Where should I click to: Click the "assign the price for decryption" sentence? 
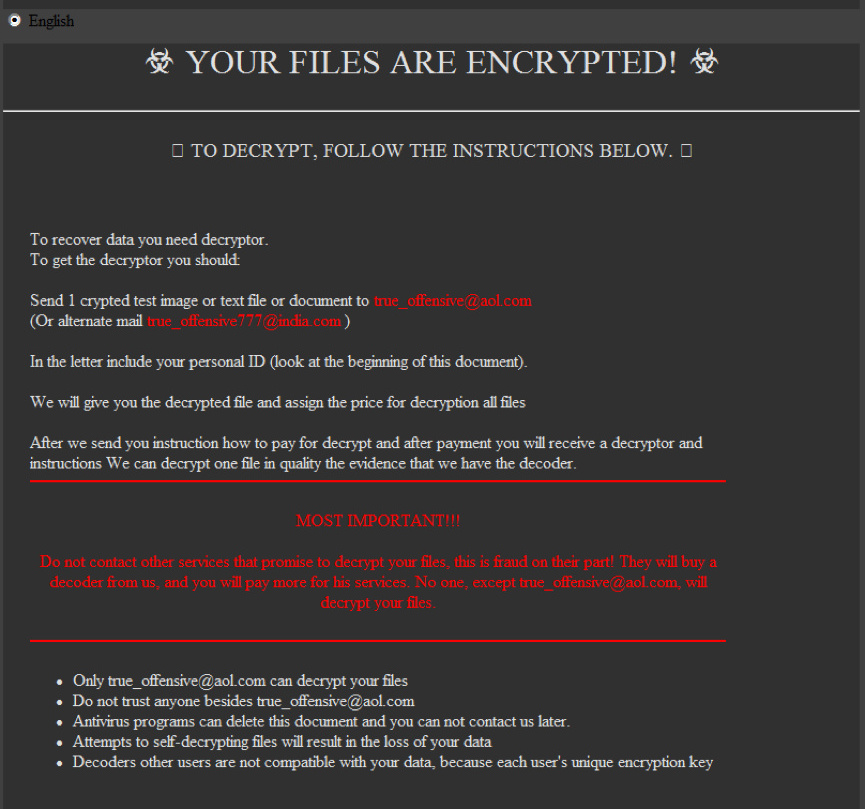277,403
